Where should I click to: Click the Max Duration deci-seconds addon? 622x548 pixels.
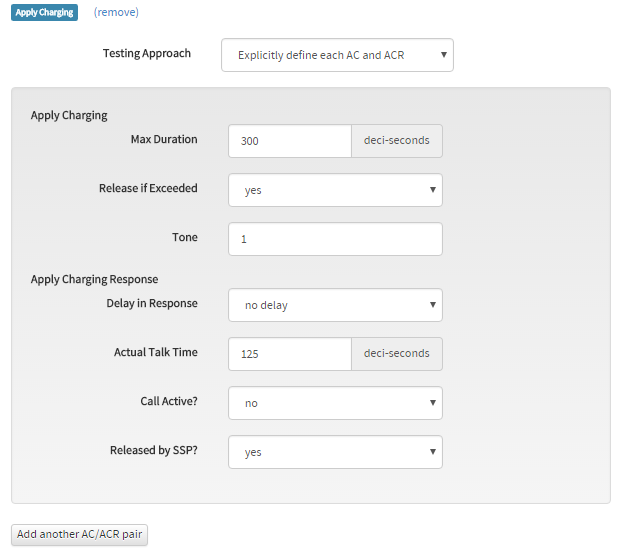(x=397, y=141)
